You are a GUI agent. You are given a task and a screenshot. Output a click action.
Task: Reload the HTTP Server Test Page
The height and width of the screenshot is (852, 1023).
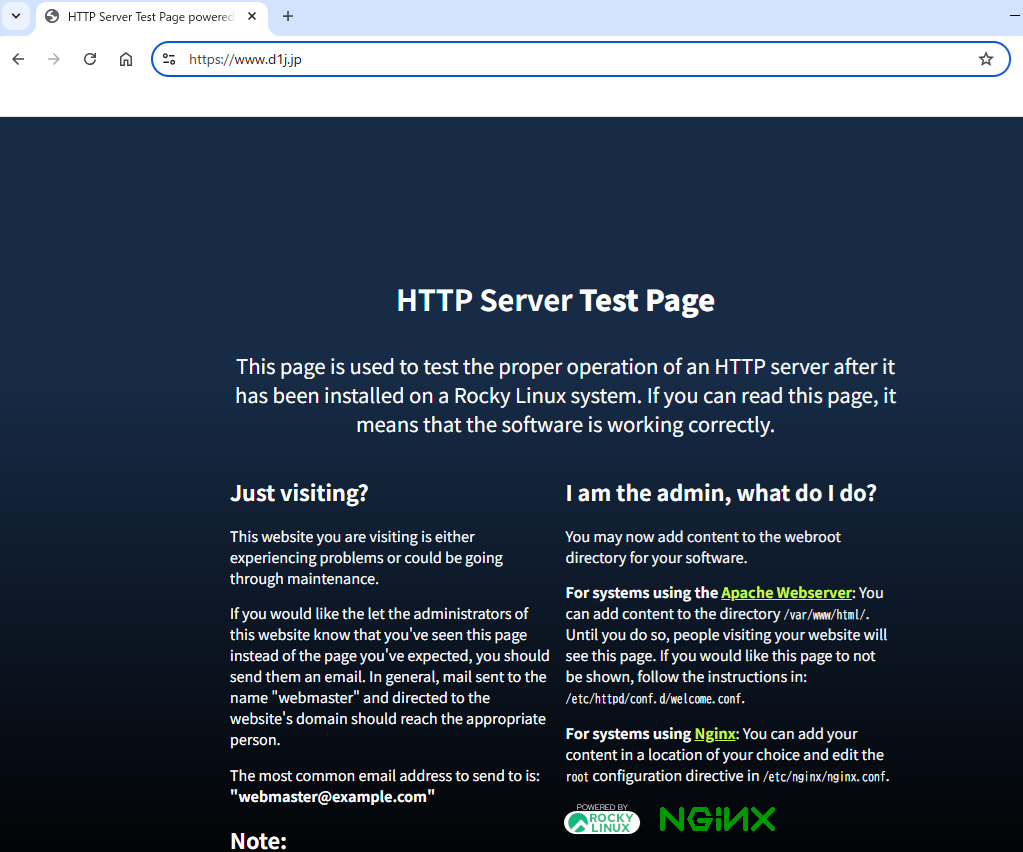pos(90,59)
